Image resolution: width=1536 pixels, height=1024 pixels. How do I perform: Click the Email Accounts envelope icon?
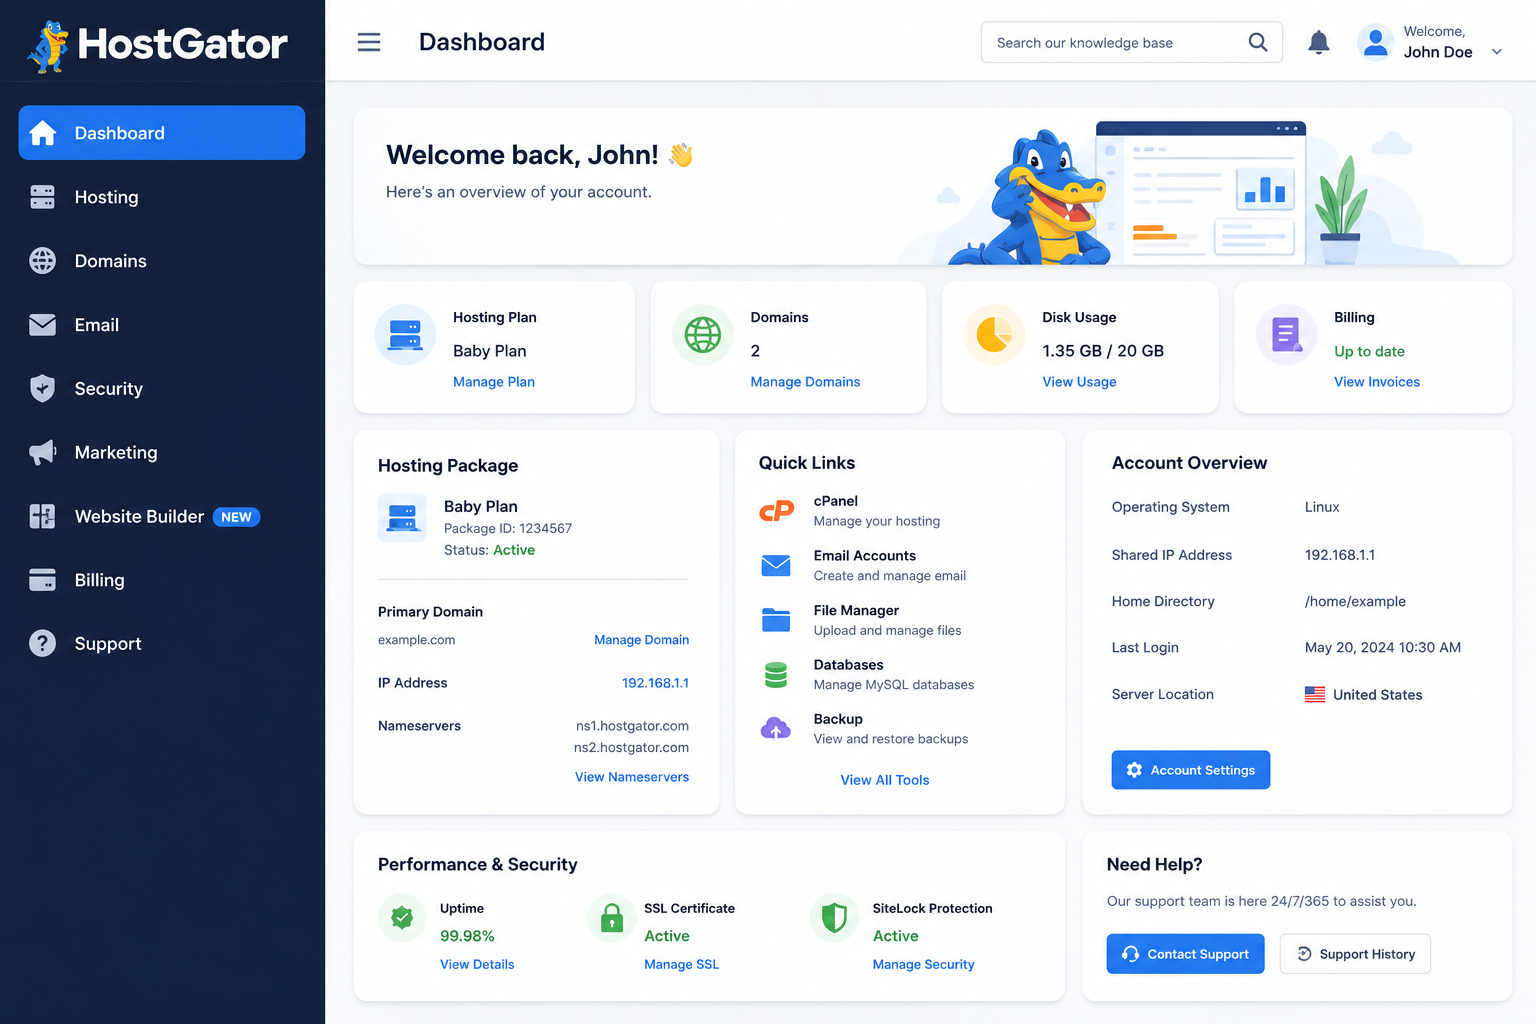tap(776, 565)
